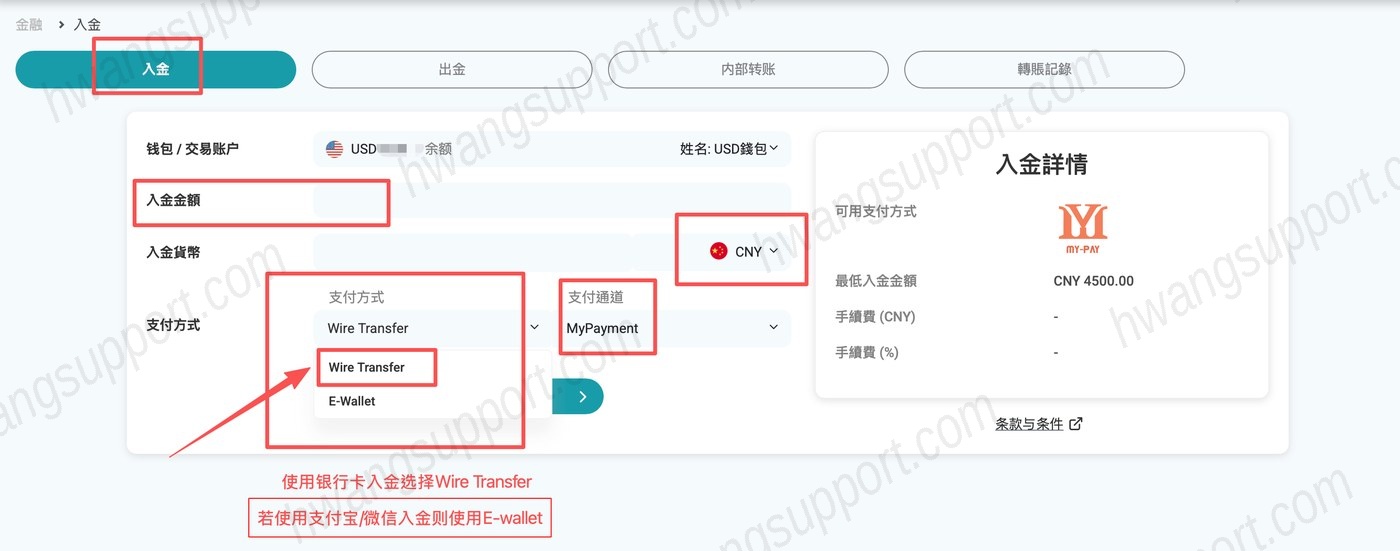This screenshot has width=1400, height=551.
Task: Click the 手續費 (%) label
Action: pyautogui.click(x=867, y=353)
